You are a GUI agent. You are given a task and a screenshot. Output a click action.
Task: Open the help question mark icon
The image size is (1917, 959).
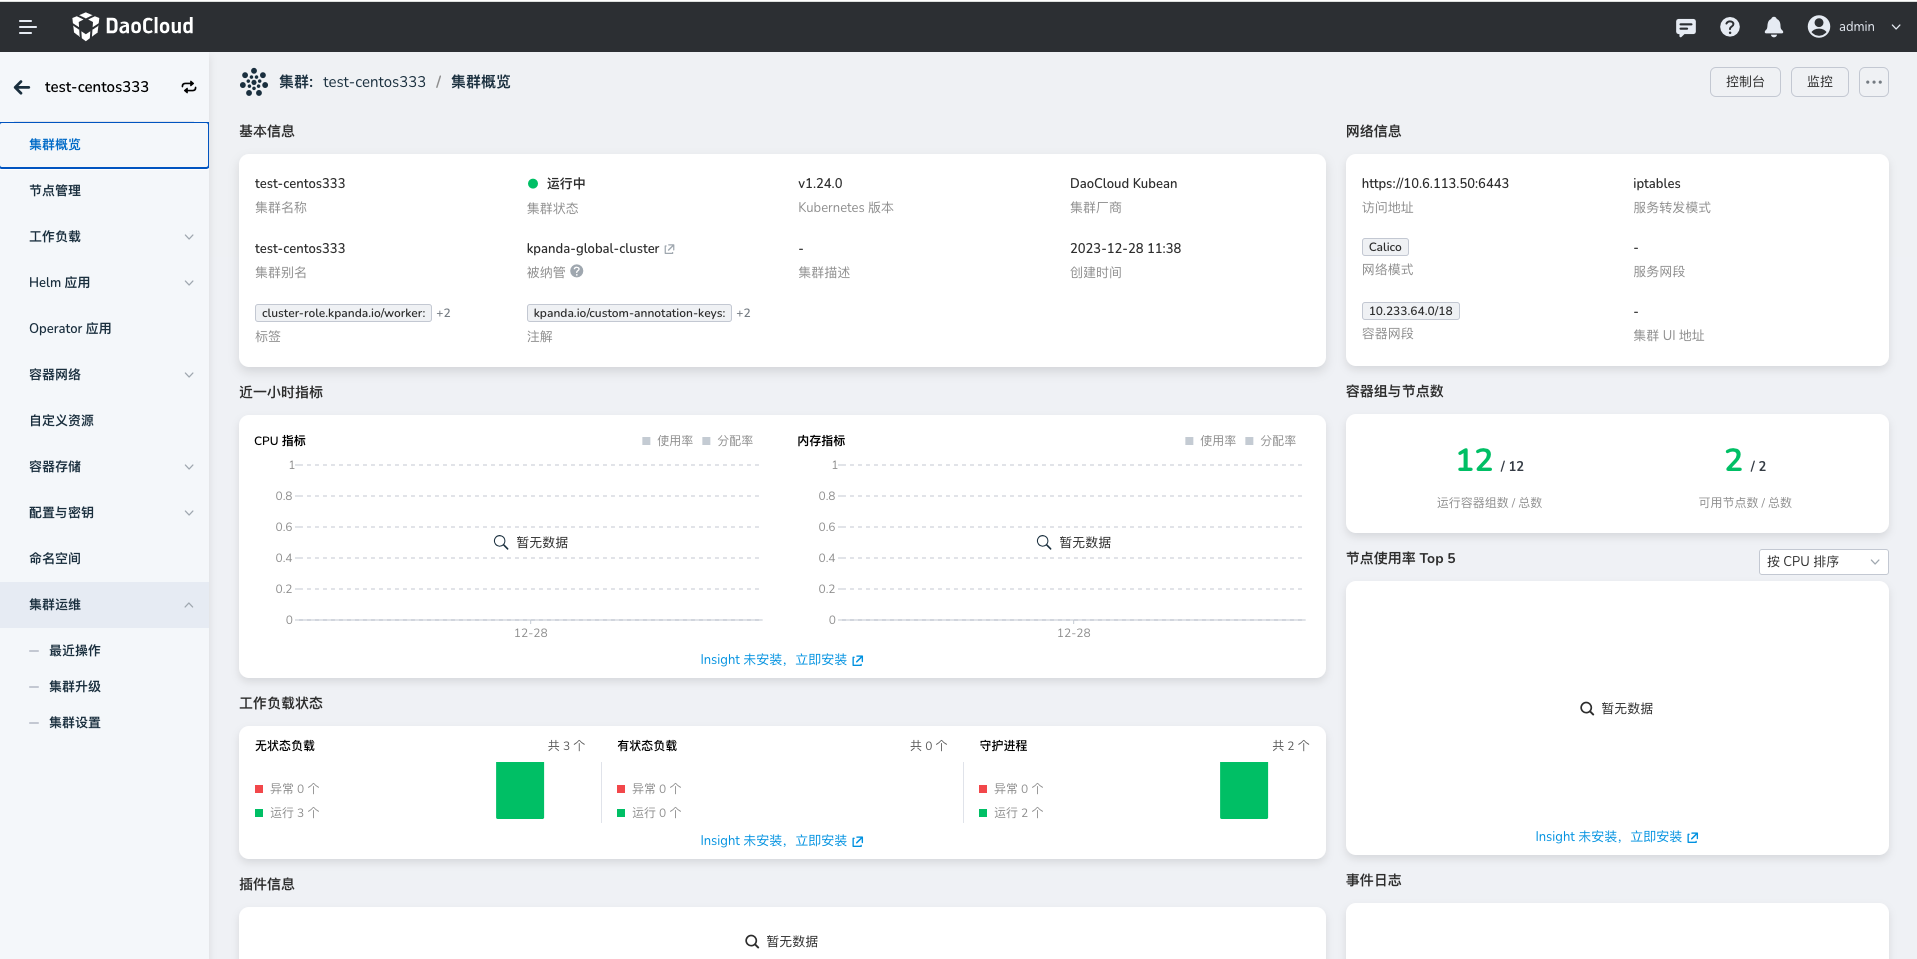tap(1729, 27)
